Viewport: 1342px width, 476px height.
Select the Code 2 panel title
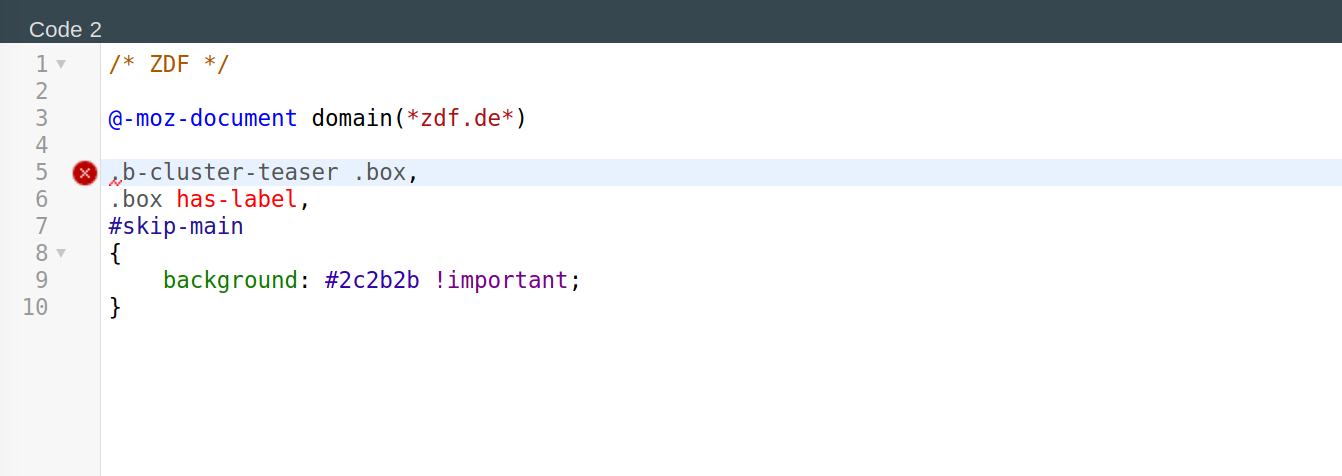coord(65,29)
